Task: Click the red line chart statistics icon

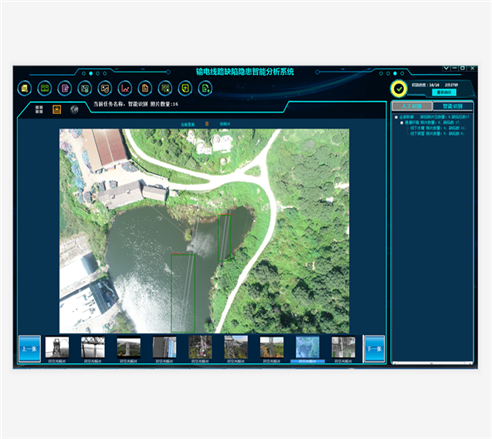Action: tap(125, 88)
